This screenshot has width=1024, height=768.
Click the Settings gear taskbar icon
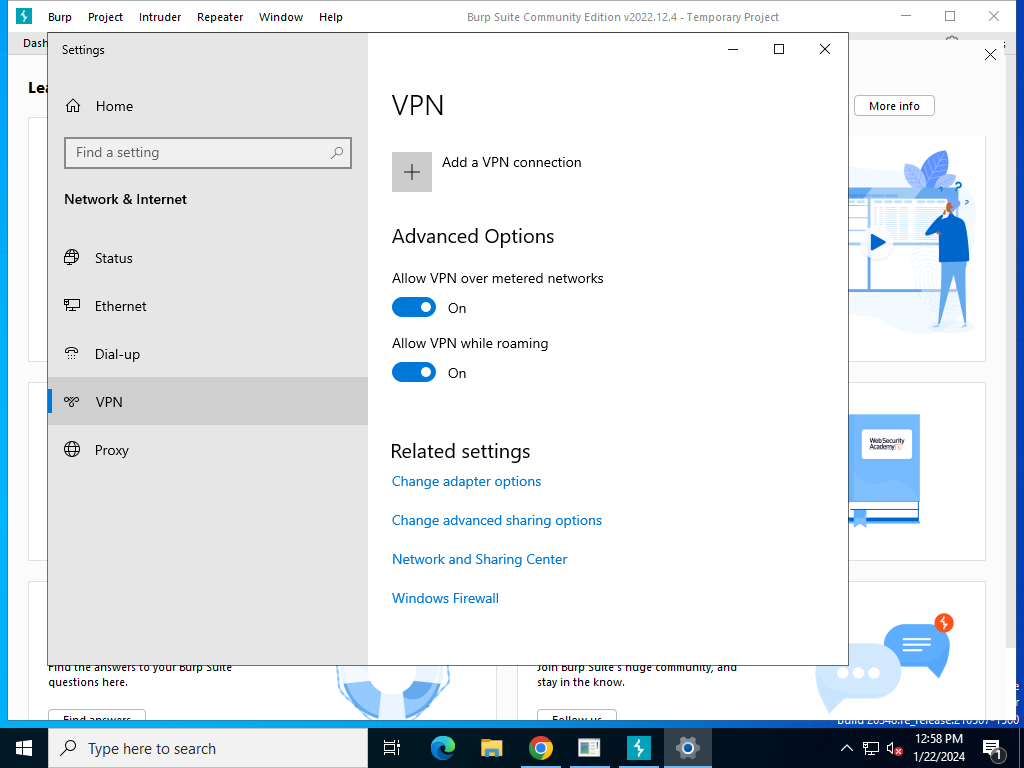pos(688,748)
